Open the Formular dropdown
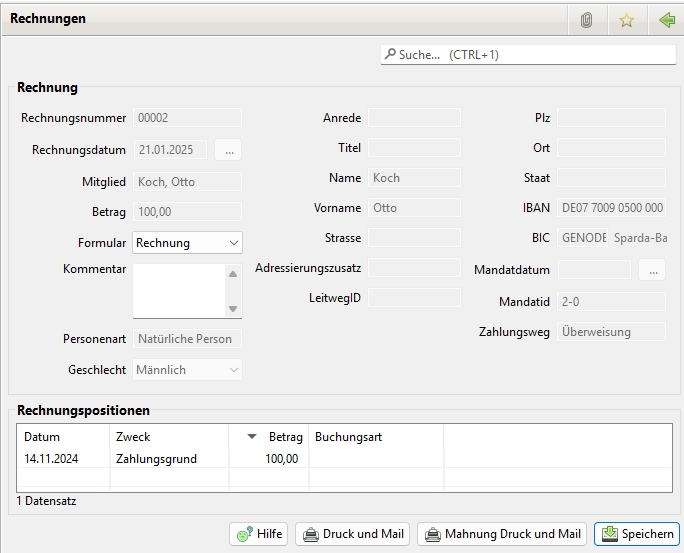 pos(187,243)
